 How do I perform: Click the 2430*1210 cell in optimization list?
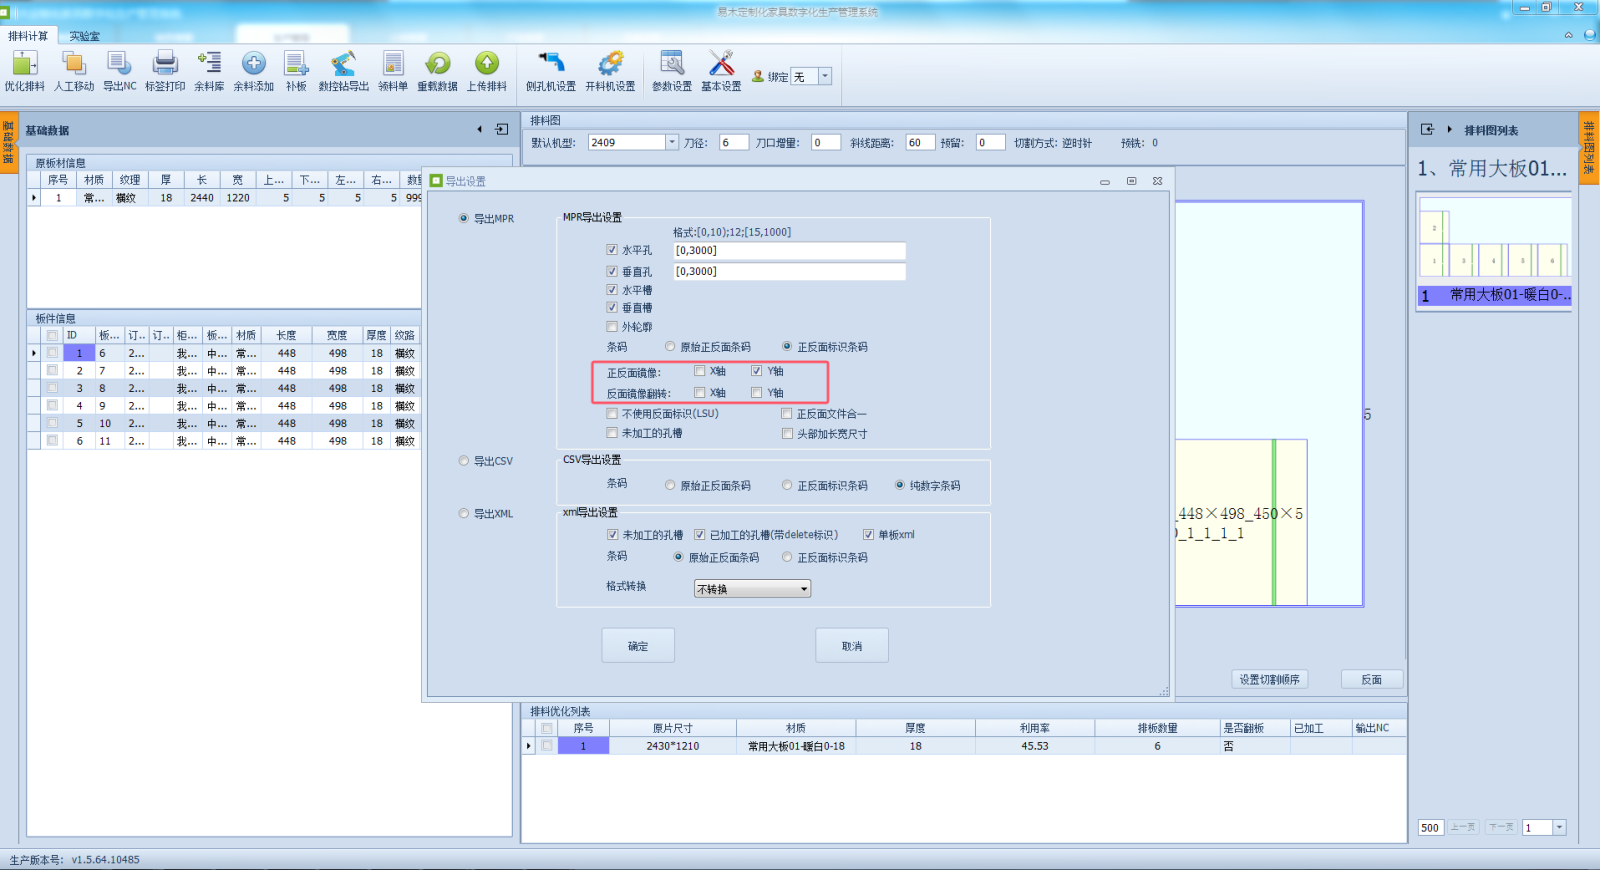pyautogui.click(x=673, y=746)
